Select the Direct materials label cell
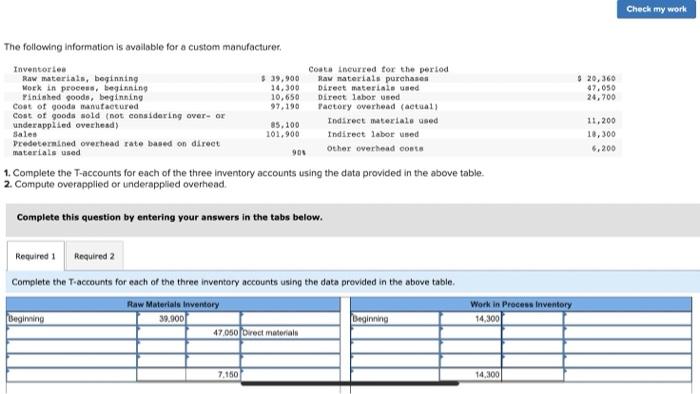700x394 pixels. (x=291, y=332)
